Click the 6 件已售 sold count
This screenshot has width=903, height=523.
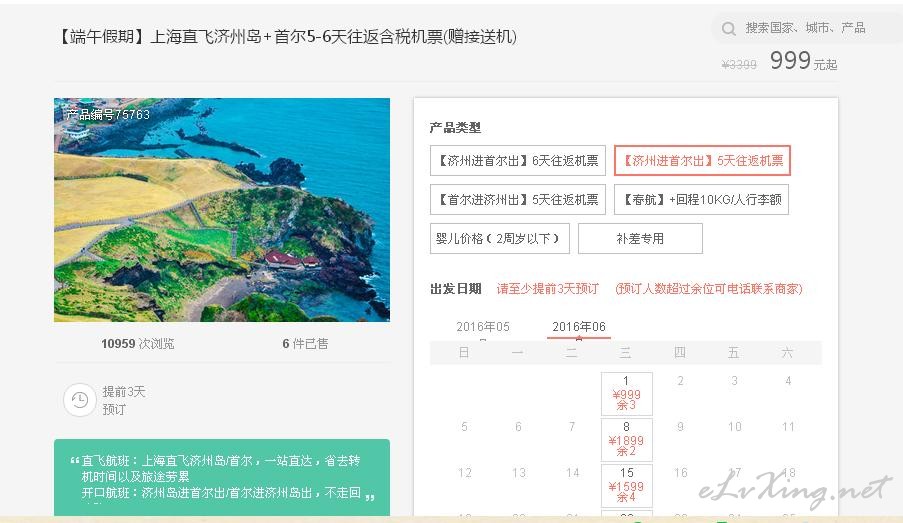click(x=305, y=344)
